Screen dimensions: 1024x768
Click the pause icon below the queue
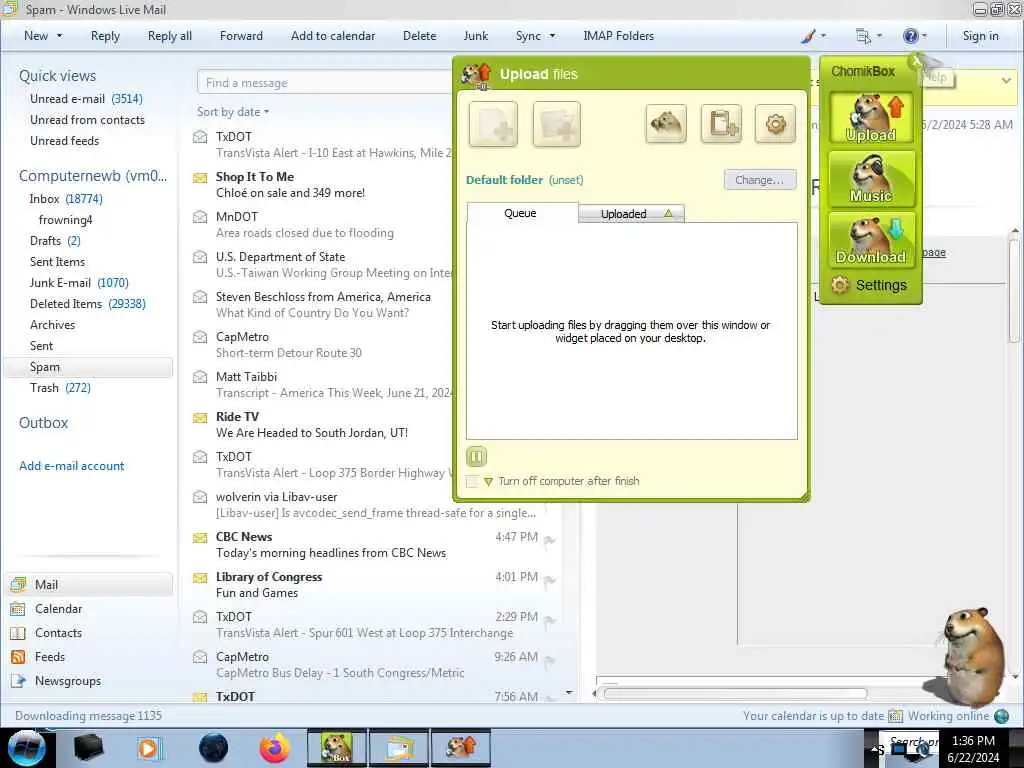[476, 456]
